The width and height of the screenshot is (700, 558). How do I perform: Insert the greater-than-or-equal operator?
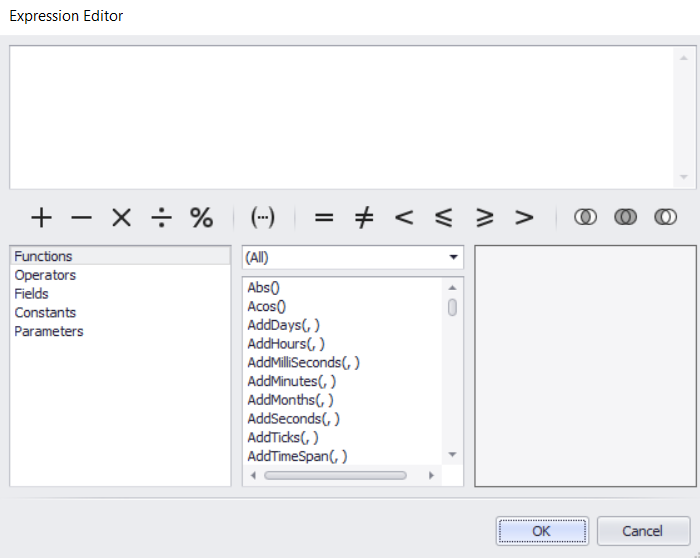click(x=484, y=217)
